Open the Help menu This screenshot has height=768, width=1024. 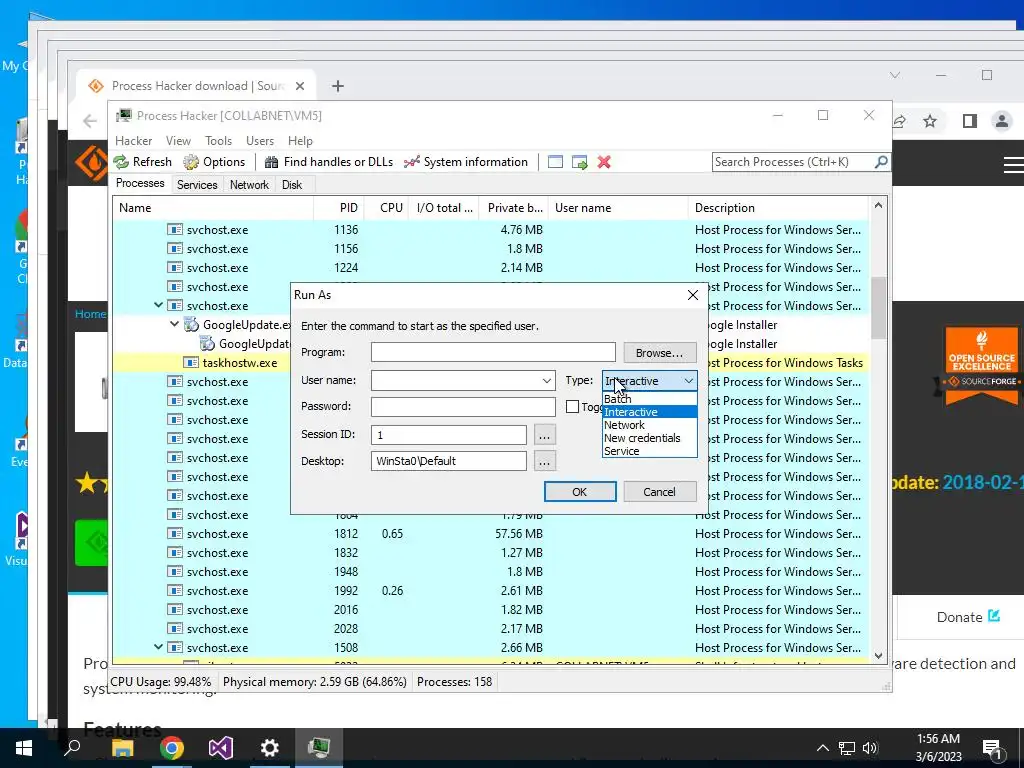tap(300, 141)
